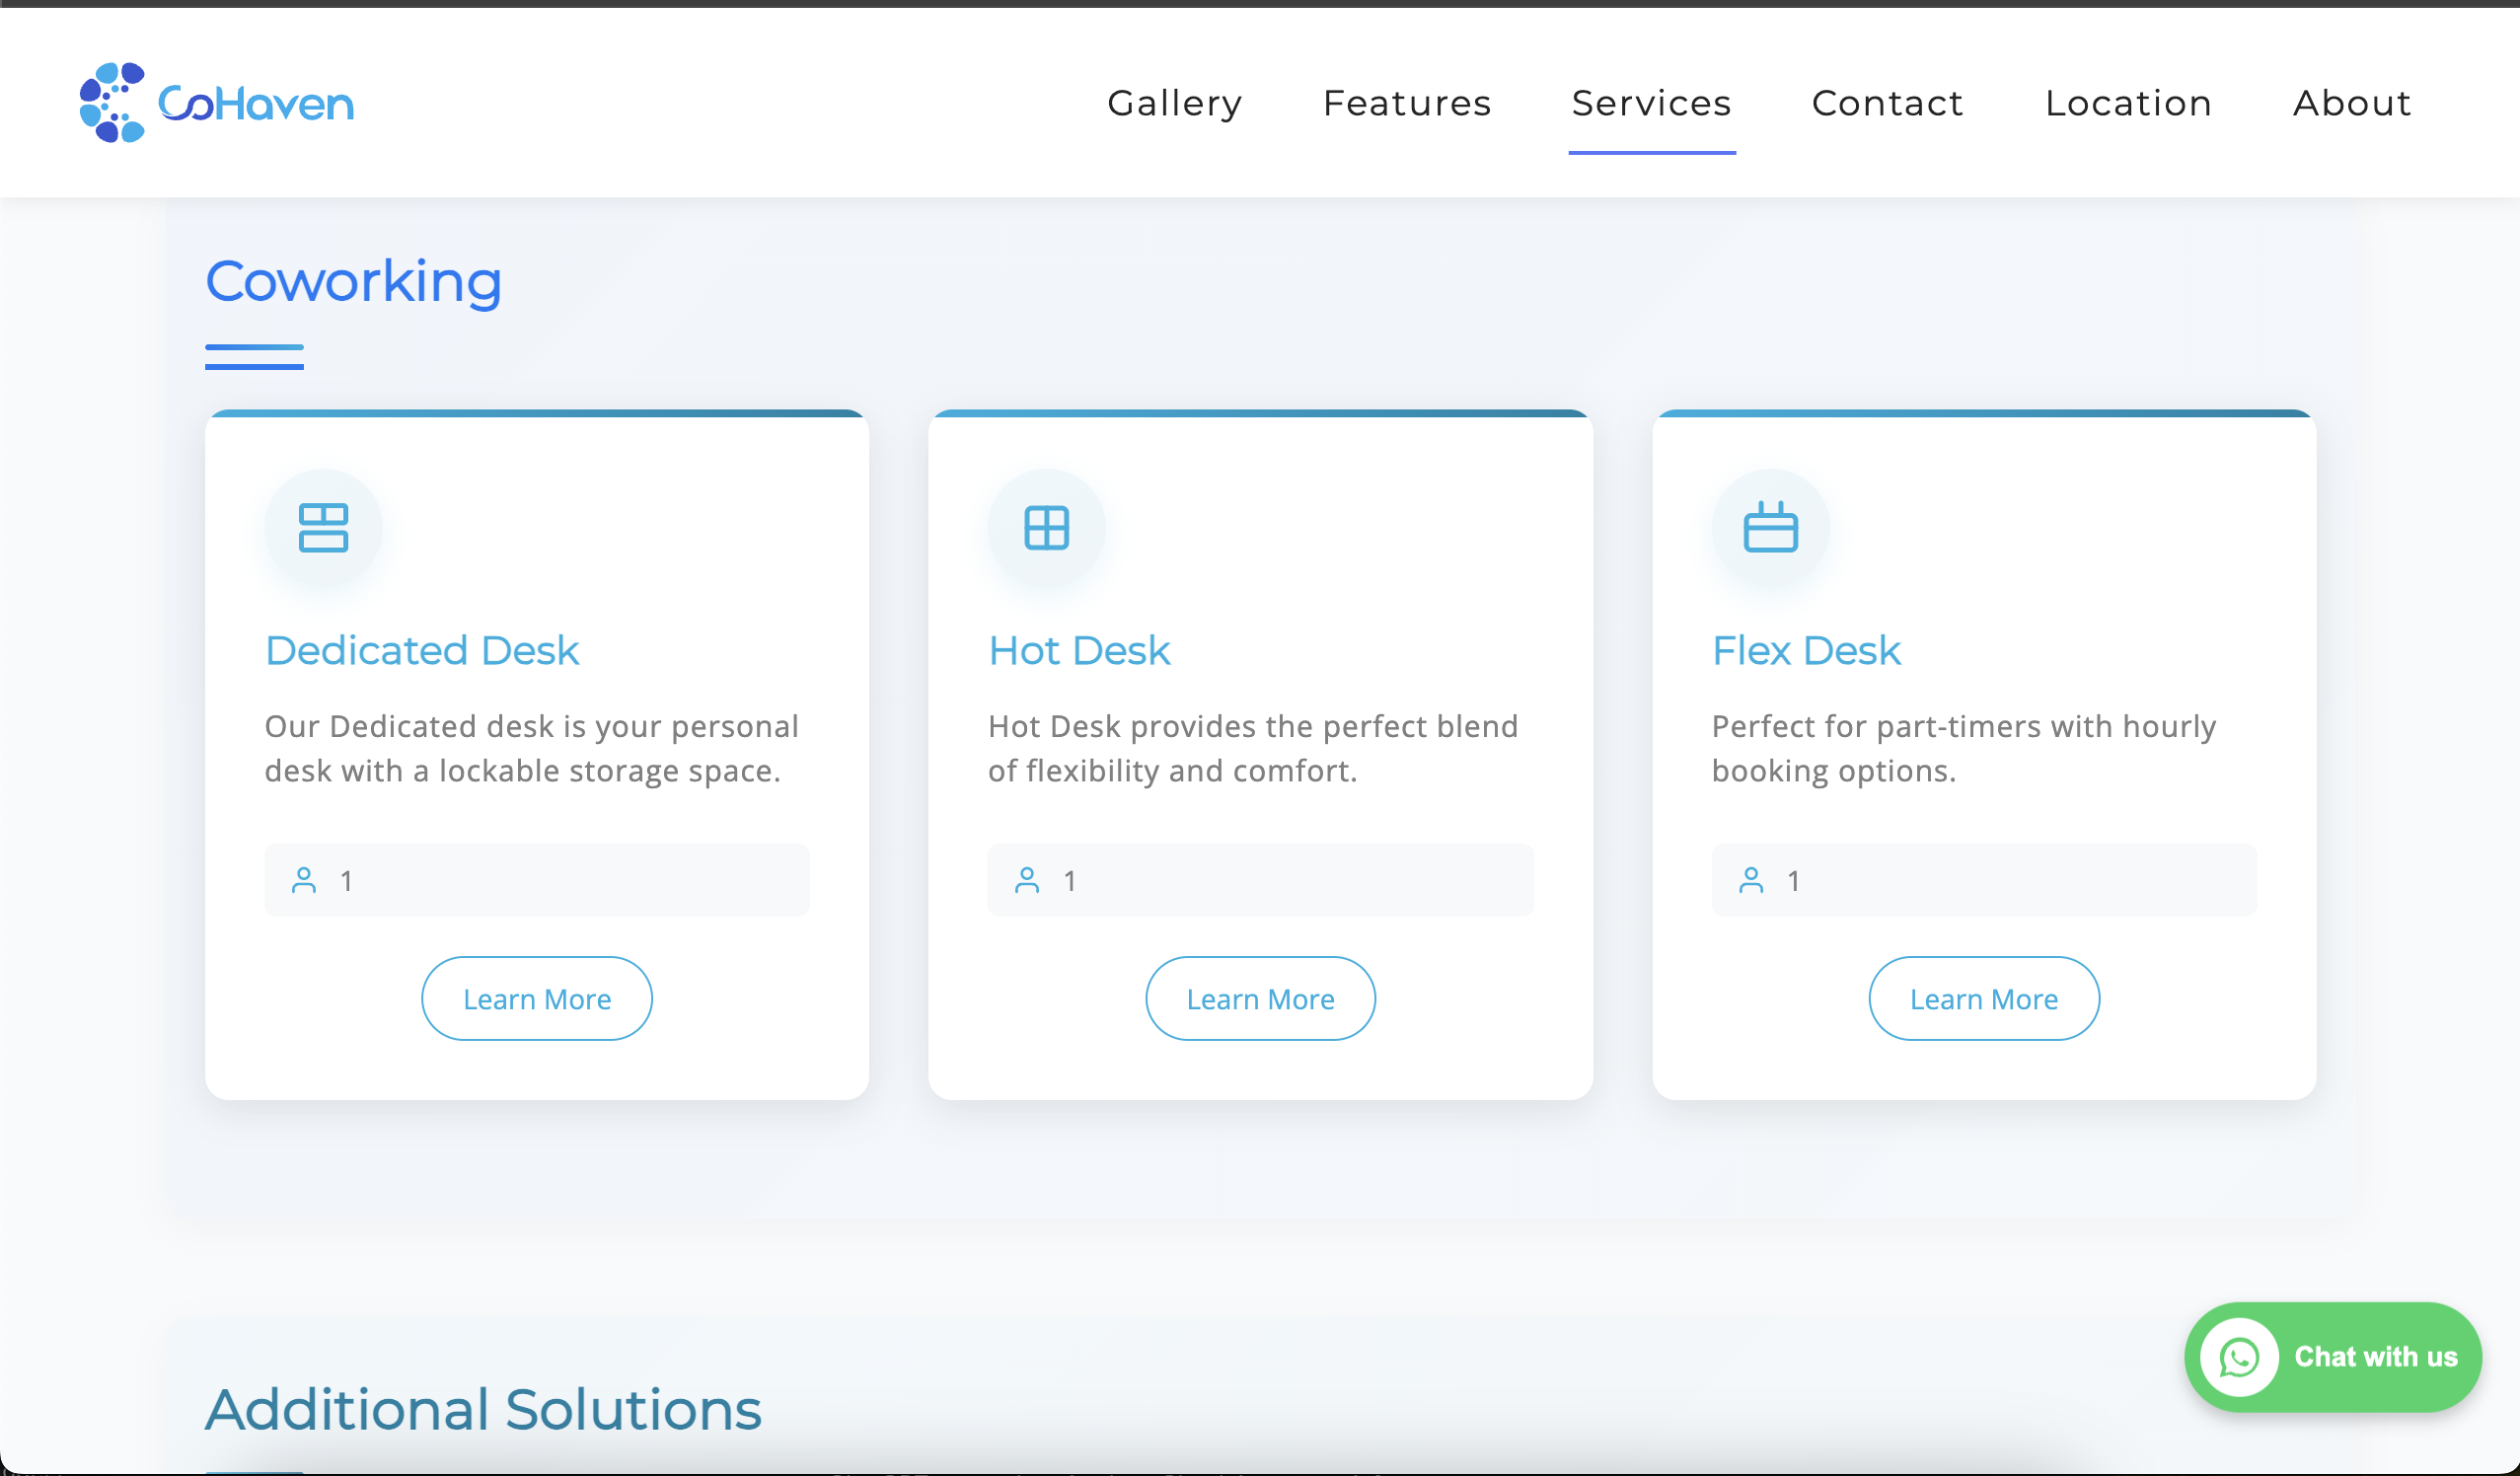Click the Dedicated Desk layout icon
Viewport: 2520px width, 1476px height.
pyautogui.click(x=323, y=528)
